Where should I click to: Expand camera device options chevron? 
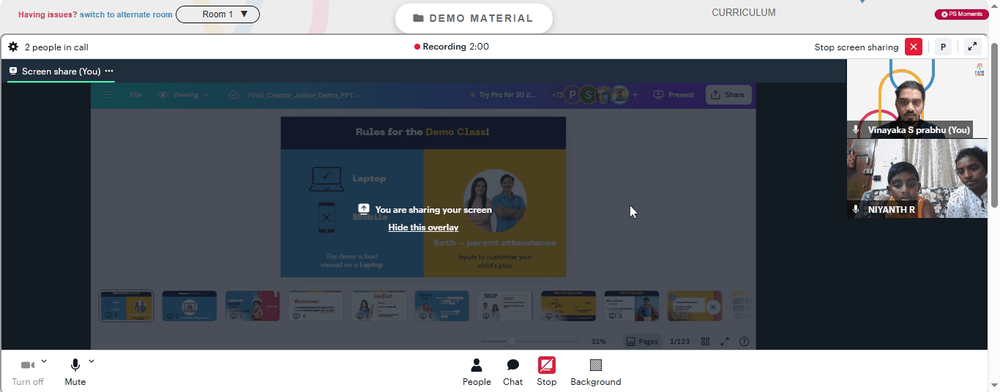point(44,361)
